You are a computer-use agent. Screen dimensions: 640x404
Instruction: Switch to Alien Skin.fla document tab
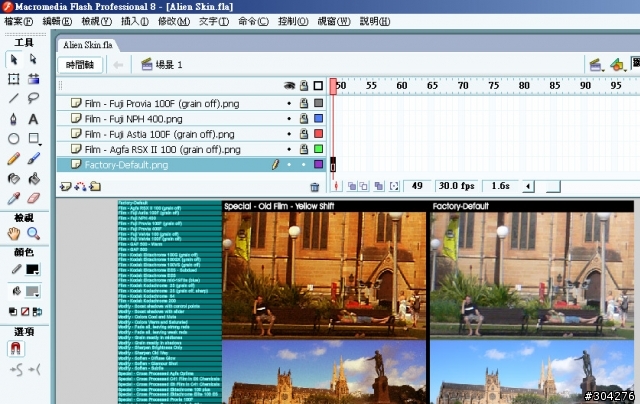[x=87, y=44]
